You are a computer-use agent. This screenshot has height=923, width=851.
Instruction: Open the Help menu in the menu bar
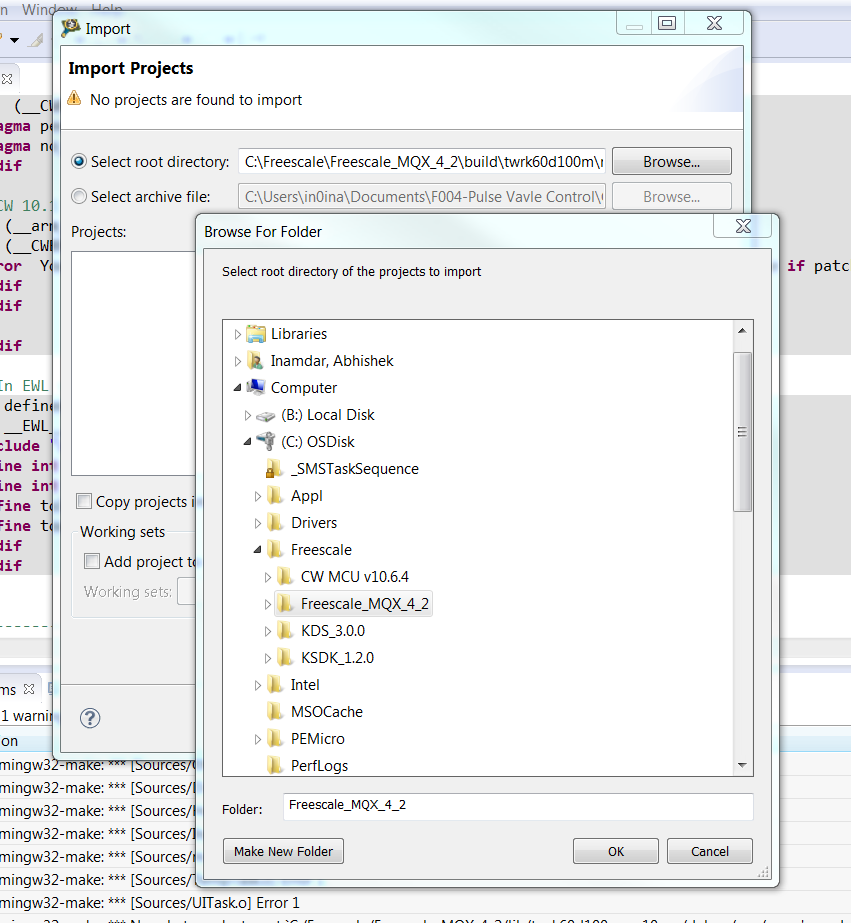[107, 8]
